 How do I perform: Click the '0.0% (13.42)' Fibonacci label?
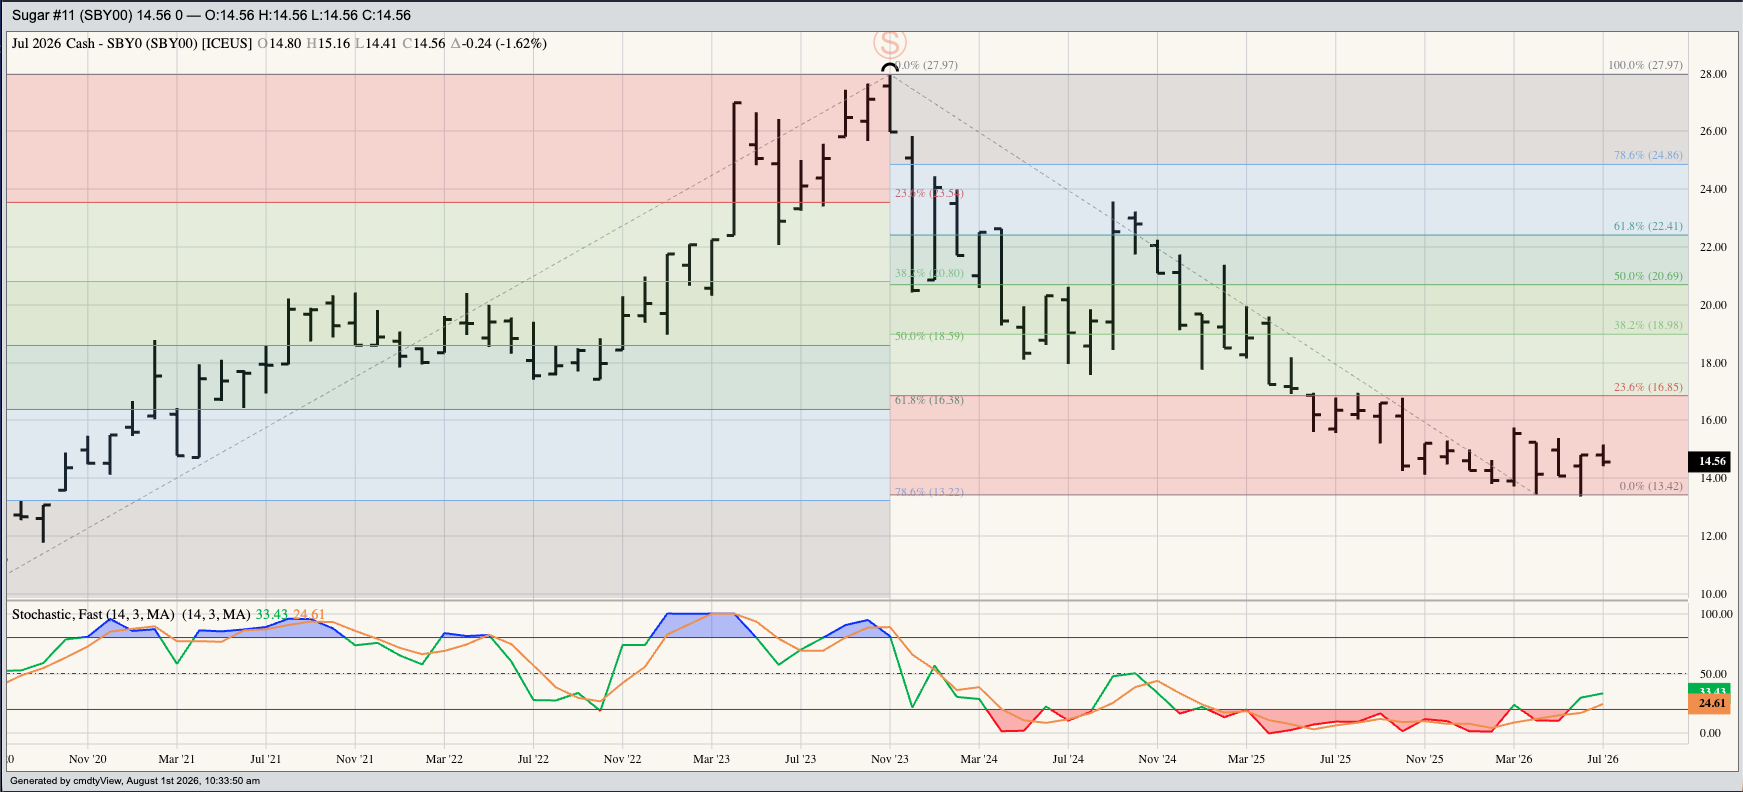[x=1651, y=486]
